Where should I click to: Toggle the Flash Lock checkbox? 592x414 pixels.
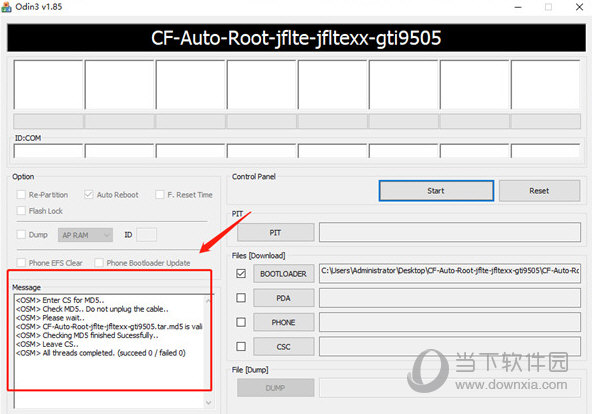pyautogui.click(x=21, y=211)
